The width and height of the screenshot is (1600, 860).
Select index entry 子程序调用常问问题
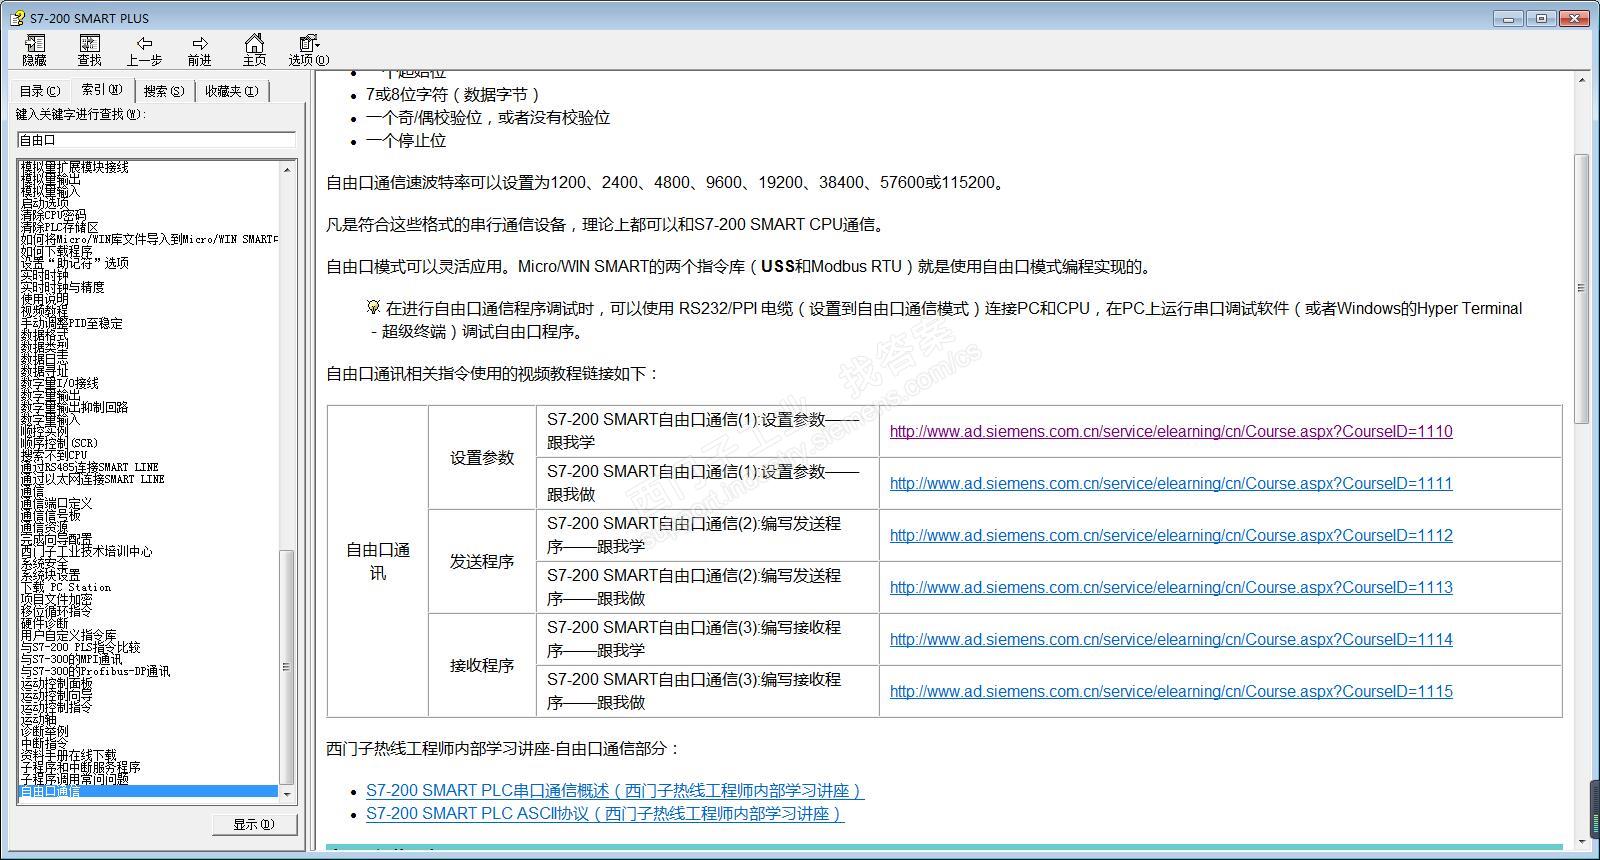click(75, 779)
